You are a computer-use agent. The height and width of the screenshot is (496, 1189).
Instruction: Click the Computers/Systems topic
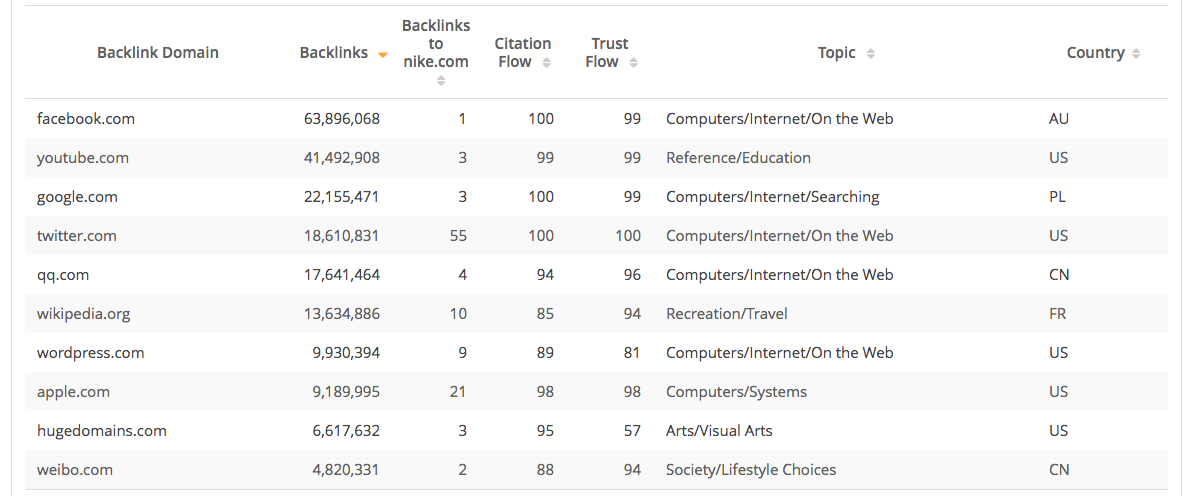click(736, 391)
